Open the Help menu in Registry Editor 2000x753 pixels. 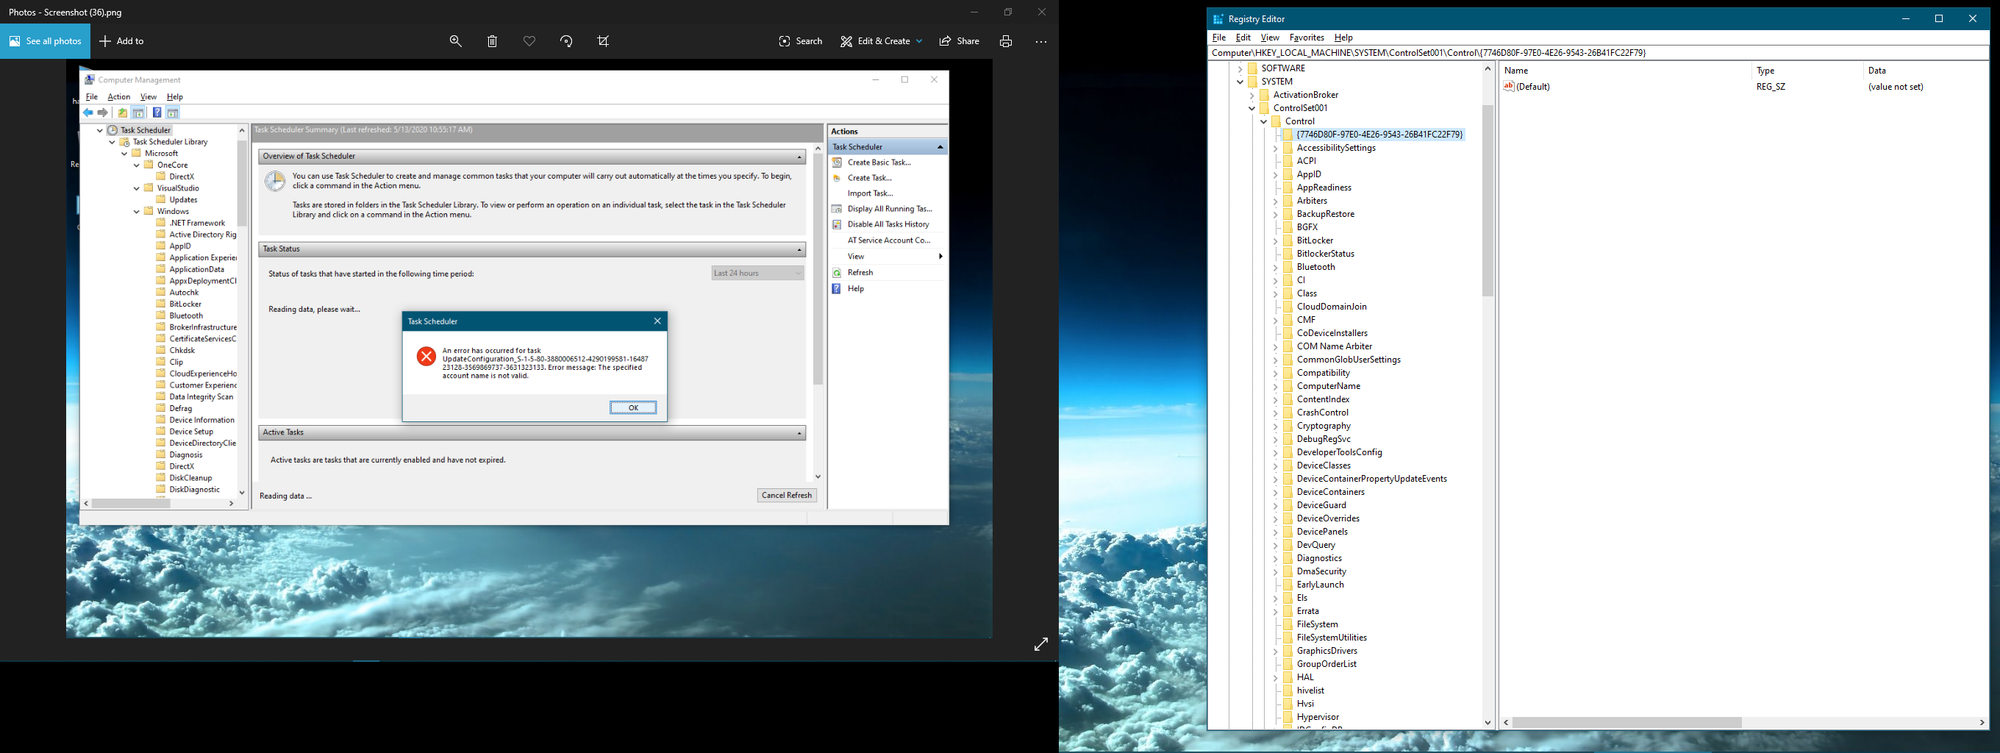(x=1343, y=38)
